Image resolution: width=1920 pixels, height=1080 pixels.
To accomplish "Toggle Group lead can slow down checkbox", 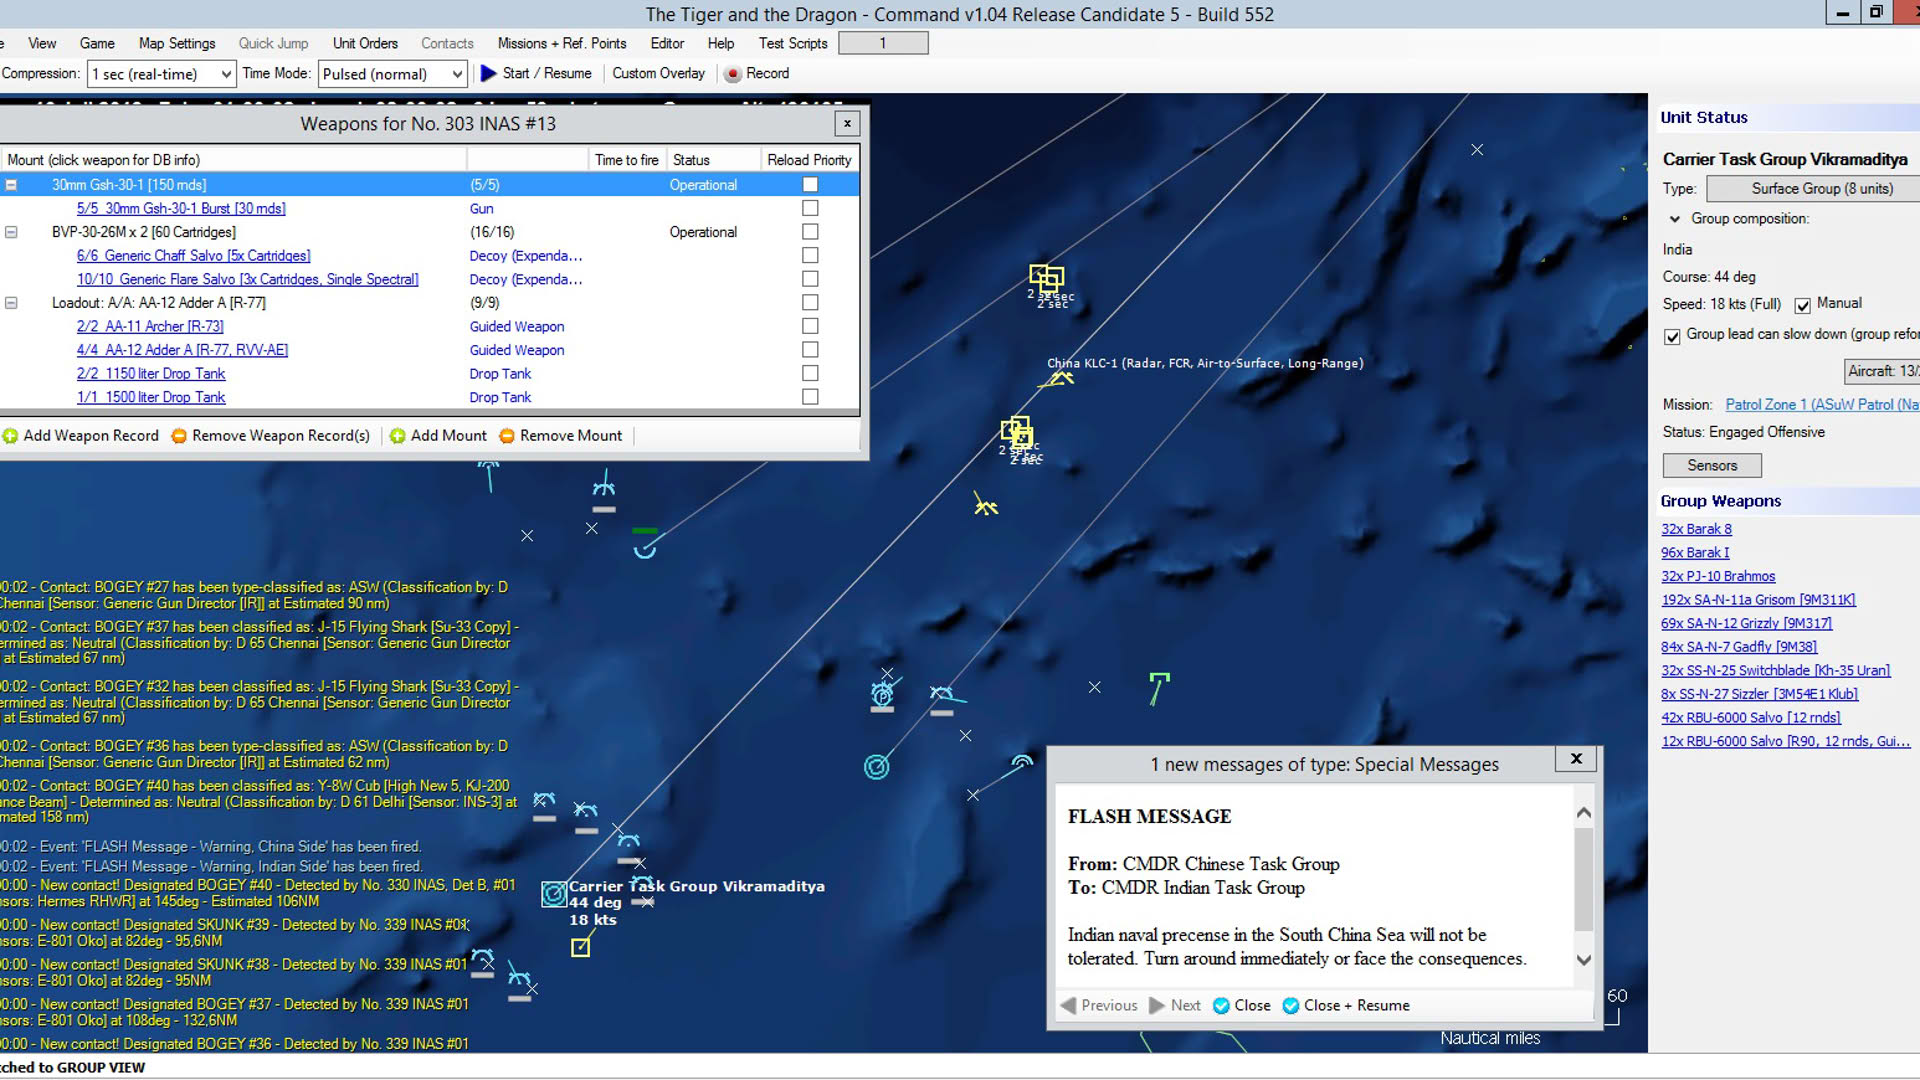I will [1672, 336].
